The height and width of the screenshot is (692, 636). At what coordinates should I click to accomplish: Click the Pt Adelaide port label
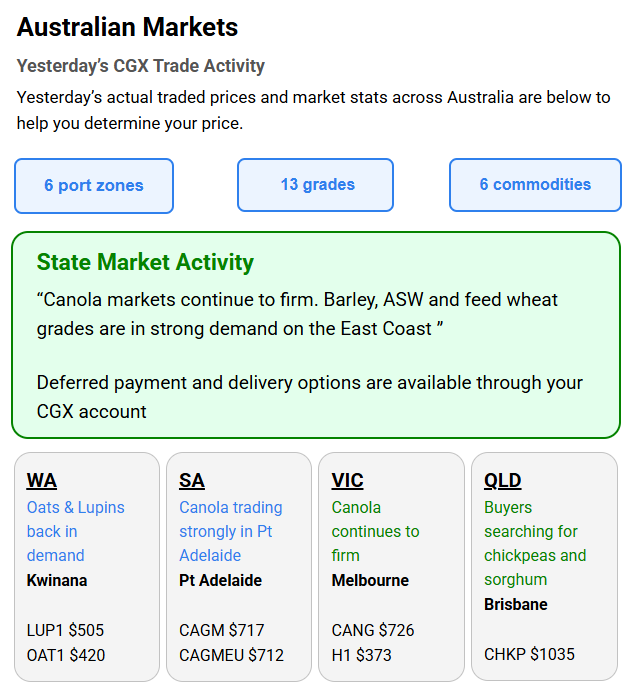click(x=220, y=580)
